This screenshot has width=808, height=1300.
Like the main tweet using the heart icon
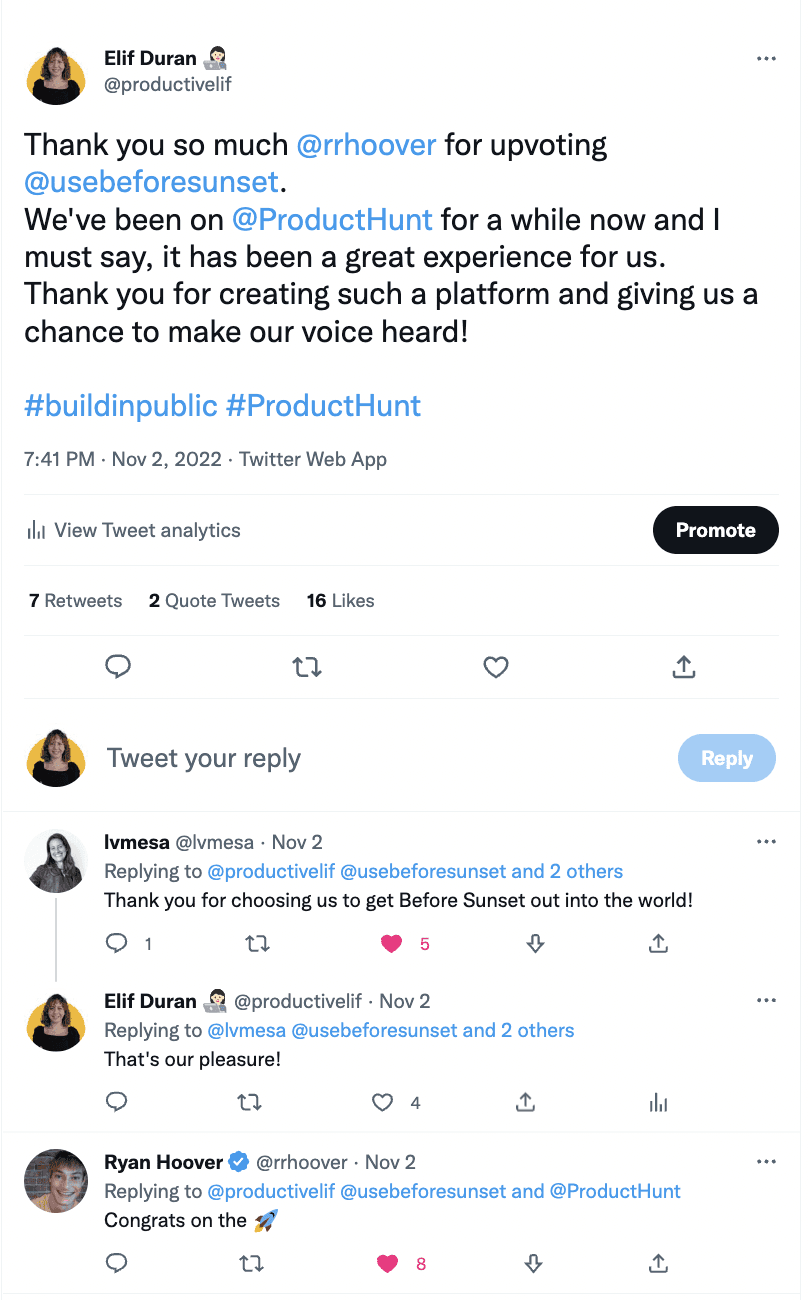point(495,667)
